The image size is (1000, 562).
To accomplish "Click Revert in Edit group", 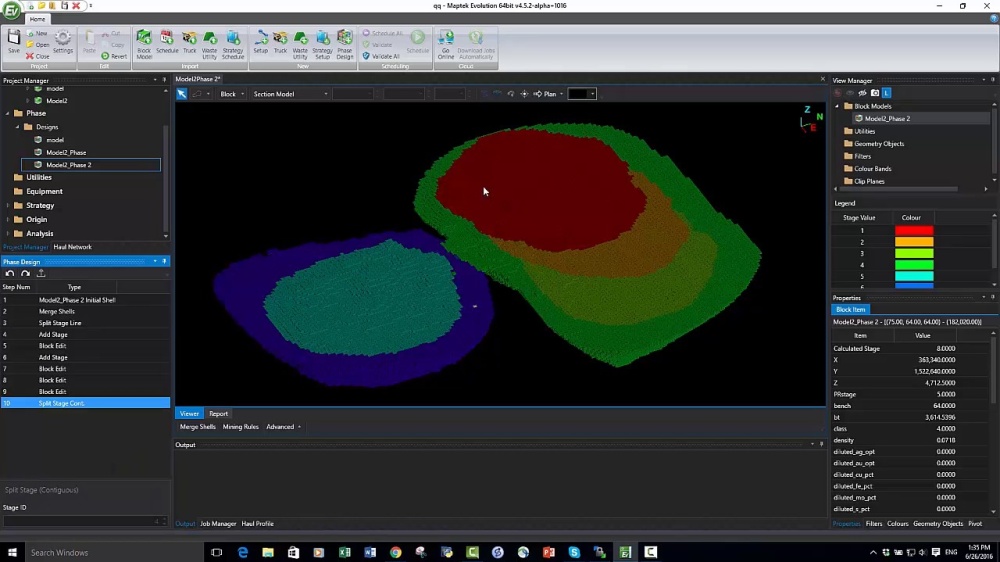I will pyautogui.click(x=114, y=56).
